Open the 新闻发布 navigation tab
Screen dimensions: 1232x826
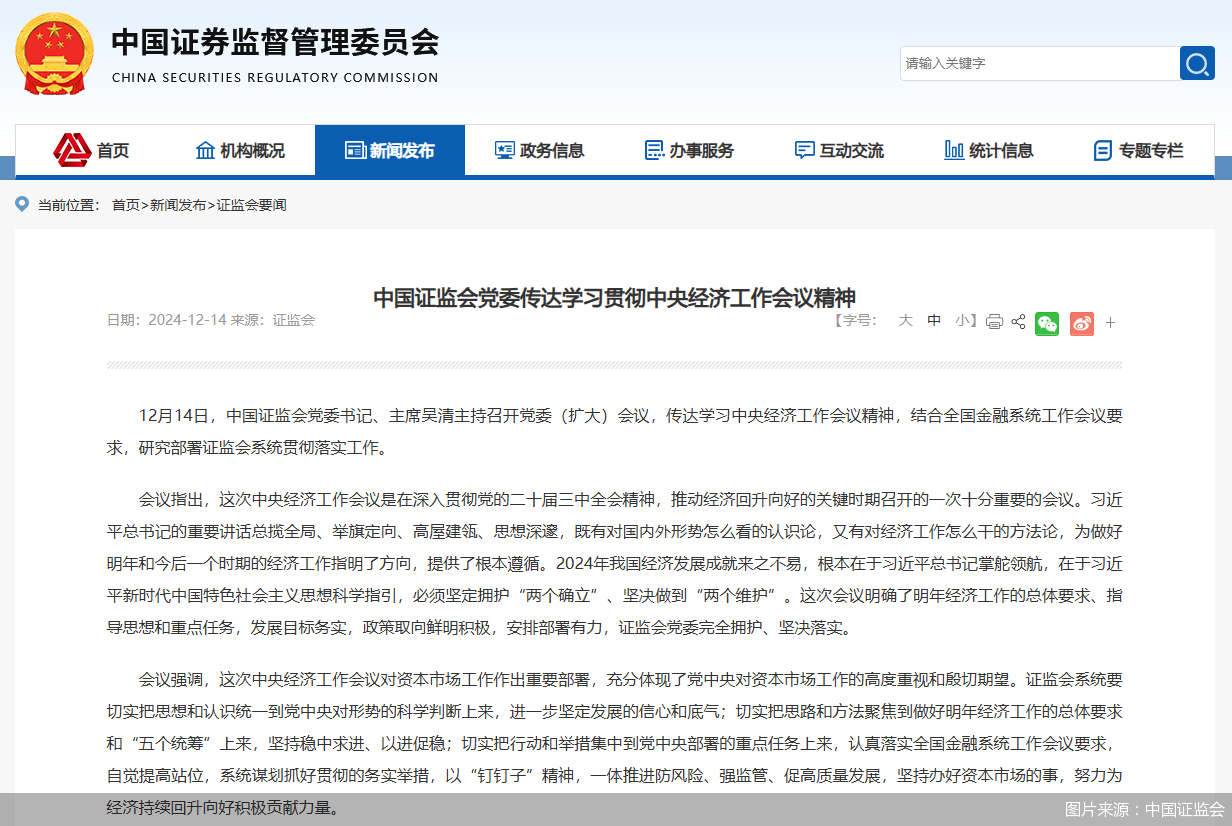tap(390, 150)
